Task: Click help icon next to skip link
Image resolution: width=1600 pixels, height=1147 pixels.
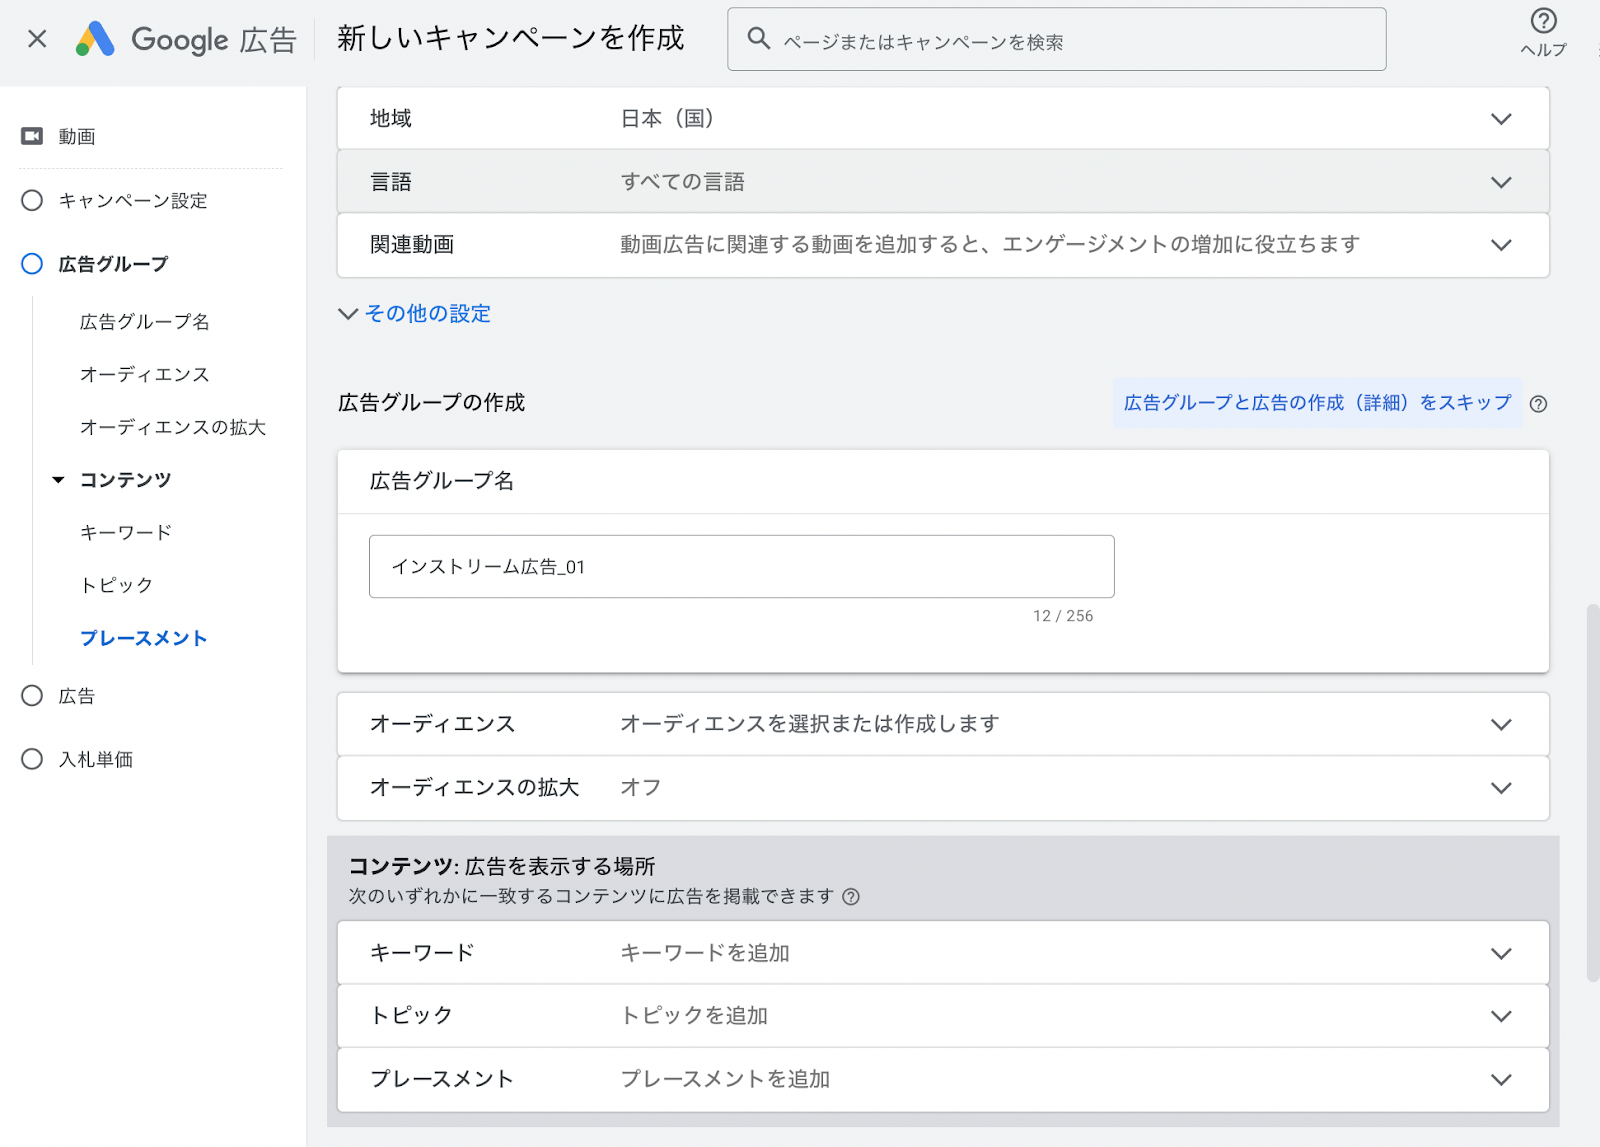Action: pos(1538,404)
